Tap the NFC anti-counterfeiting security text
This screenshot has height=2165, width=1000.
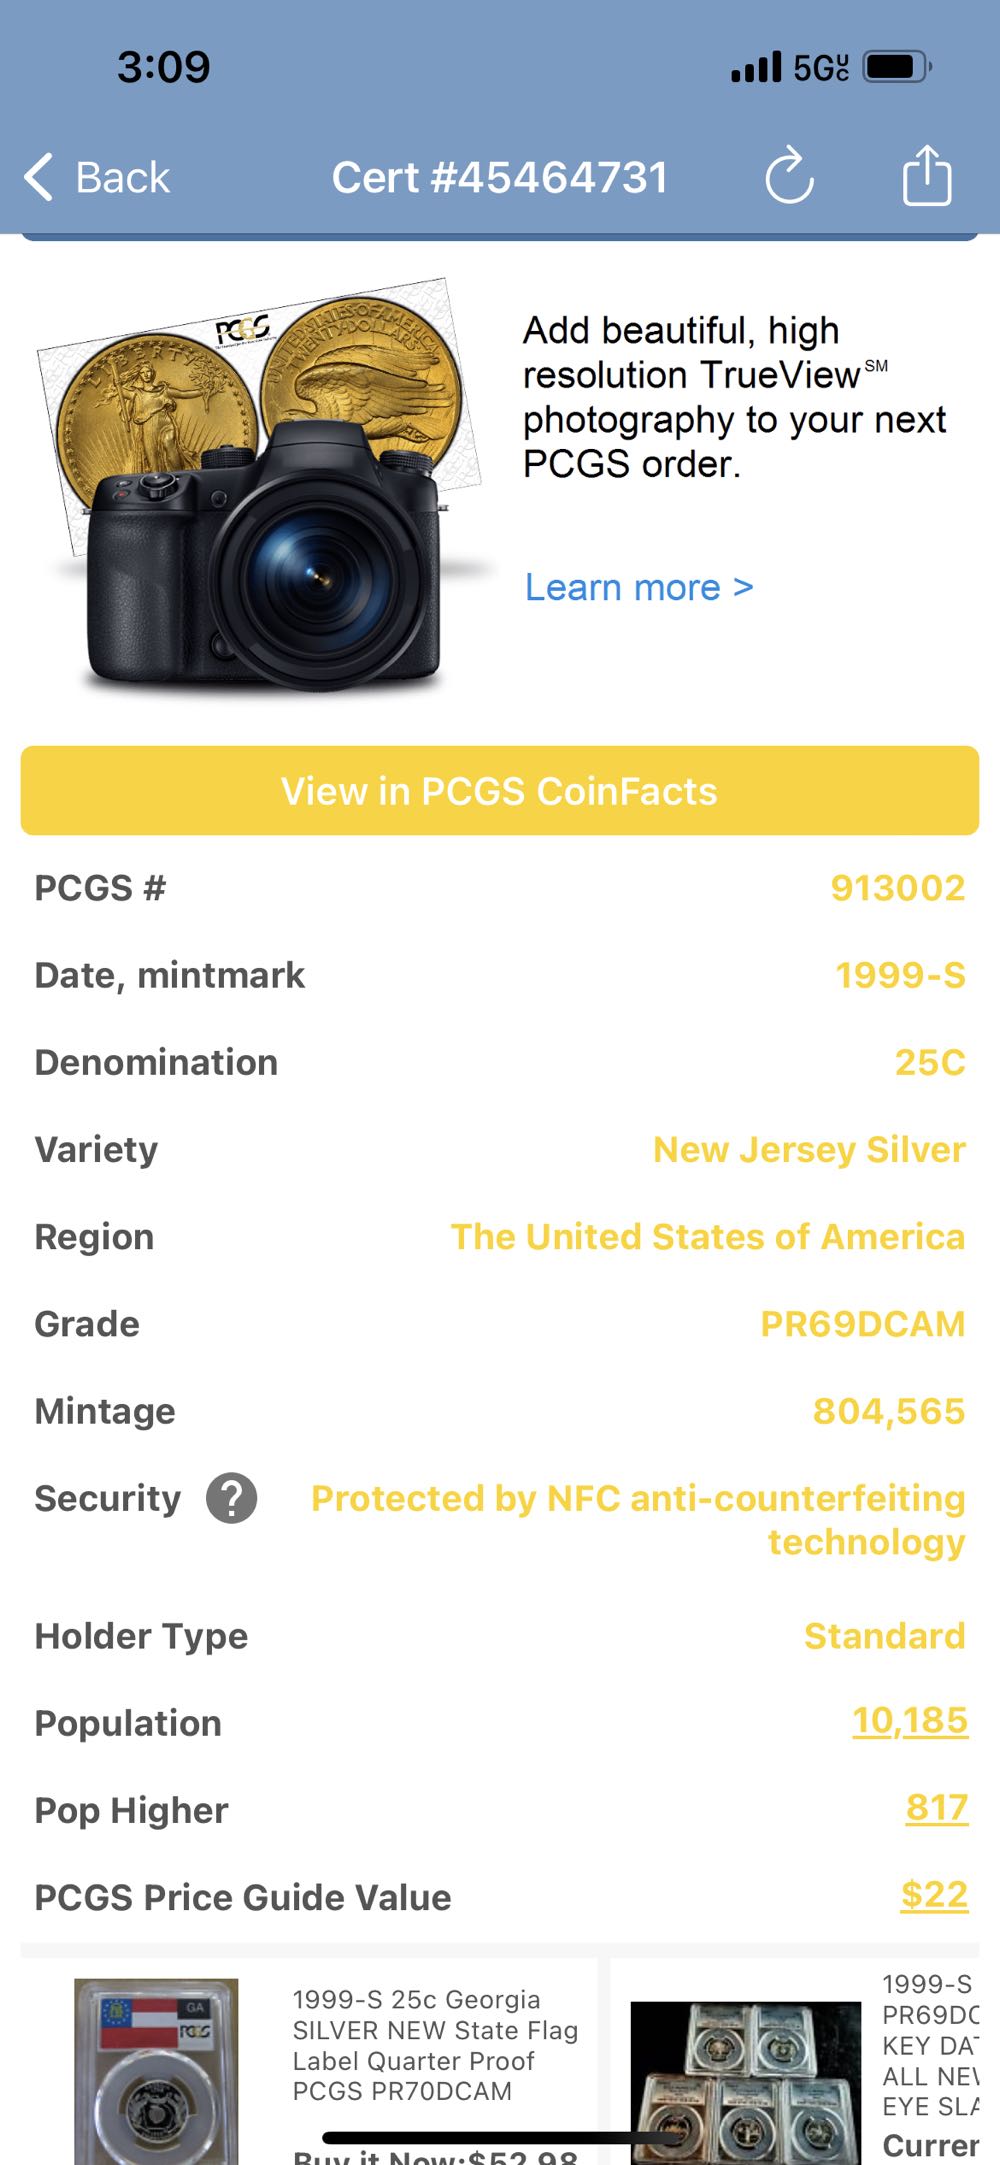click(638, 1519)
